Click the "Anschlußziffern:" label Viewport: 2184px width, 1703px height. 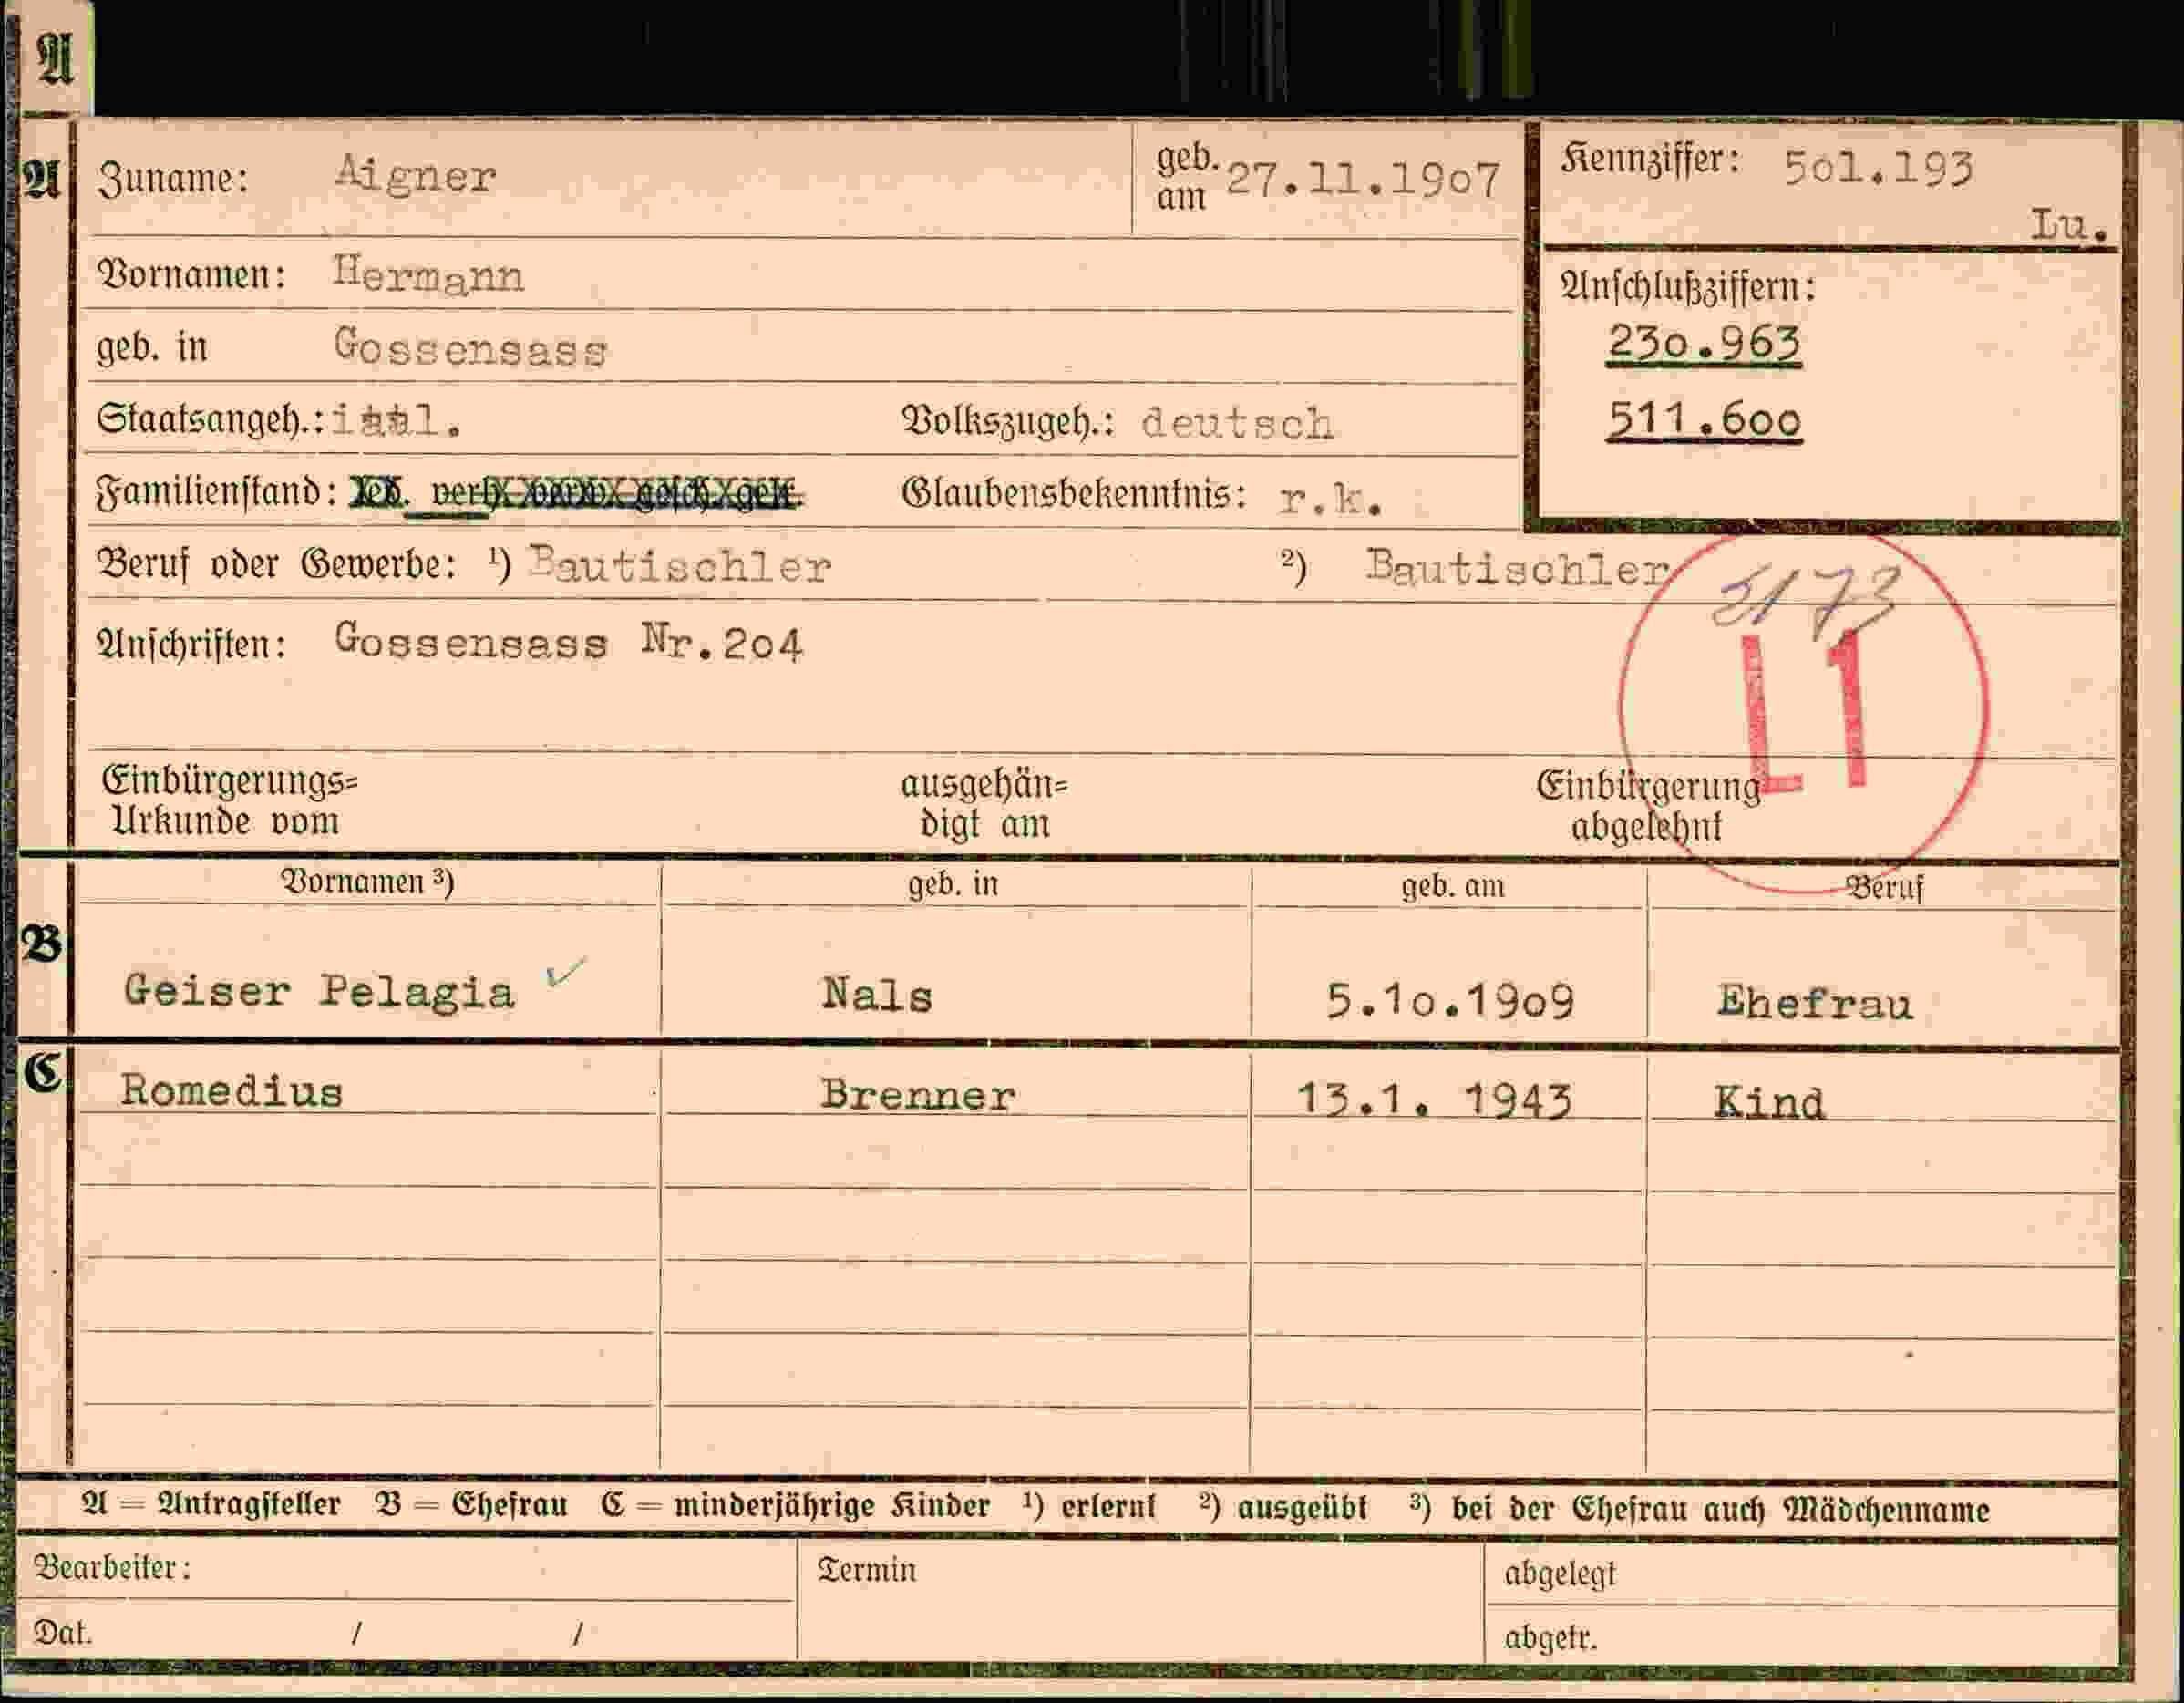[x=1688, y=287]
